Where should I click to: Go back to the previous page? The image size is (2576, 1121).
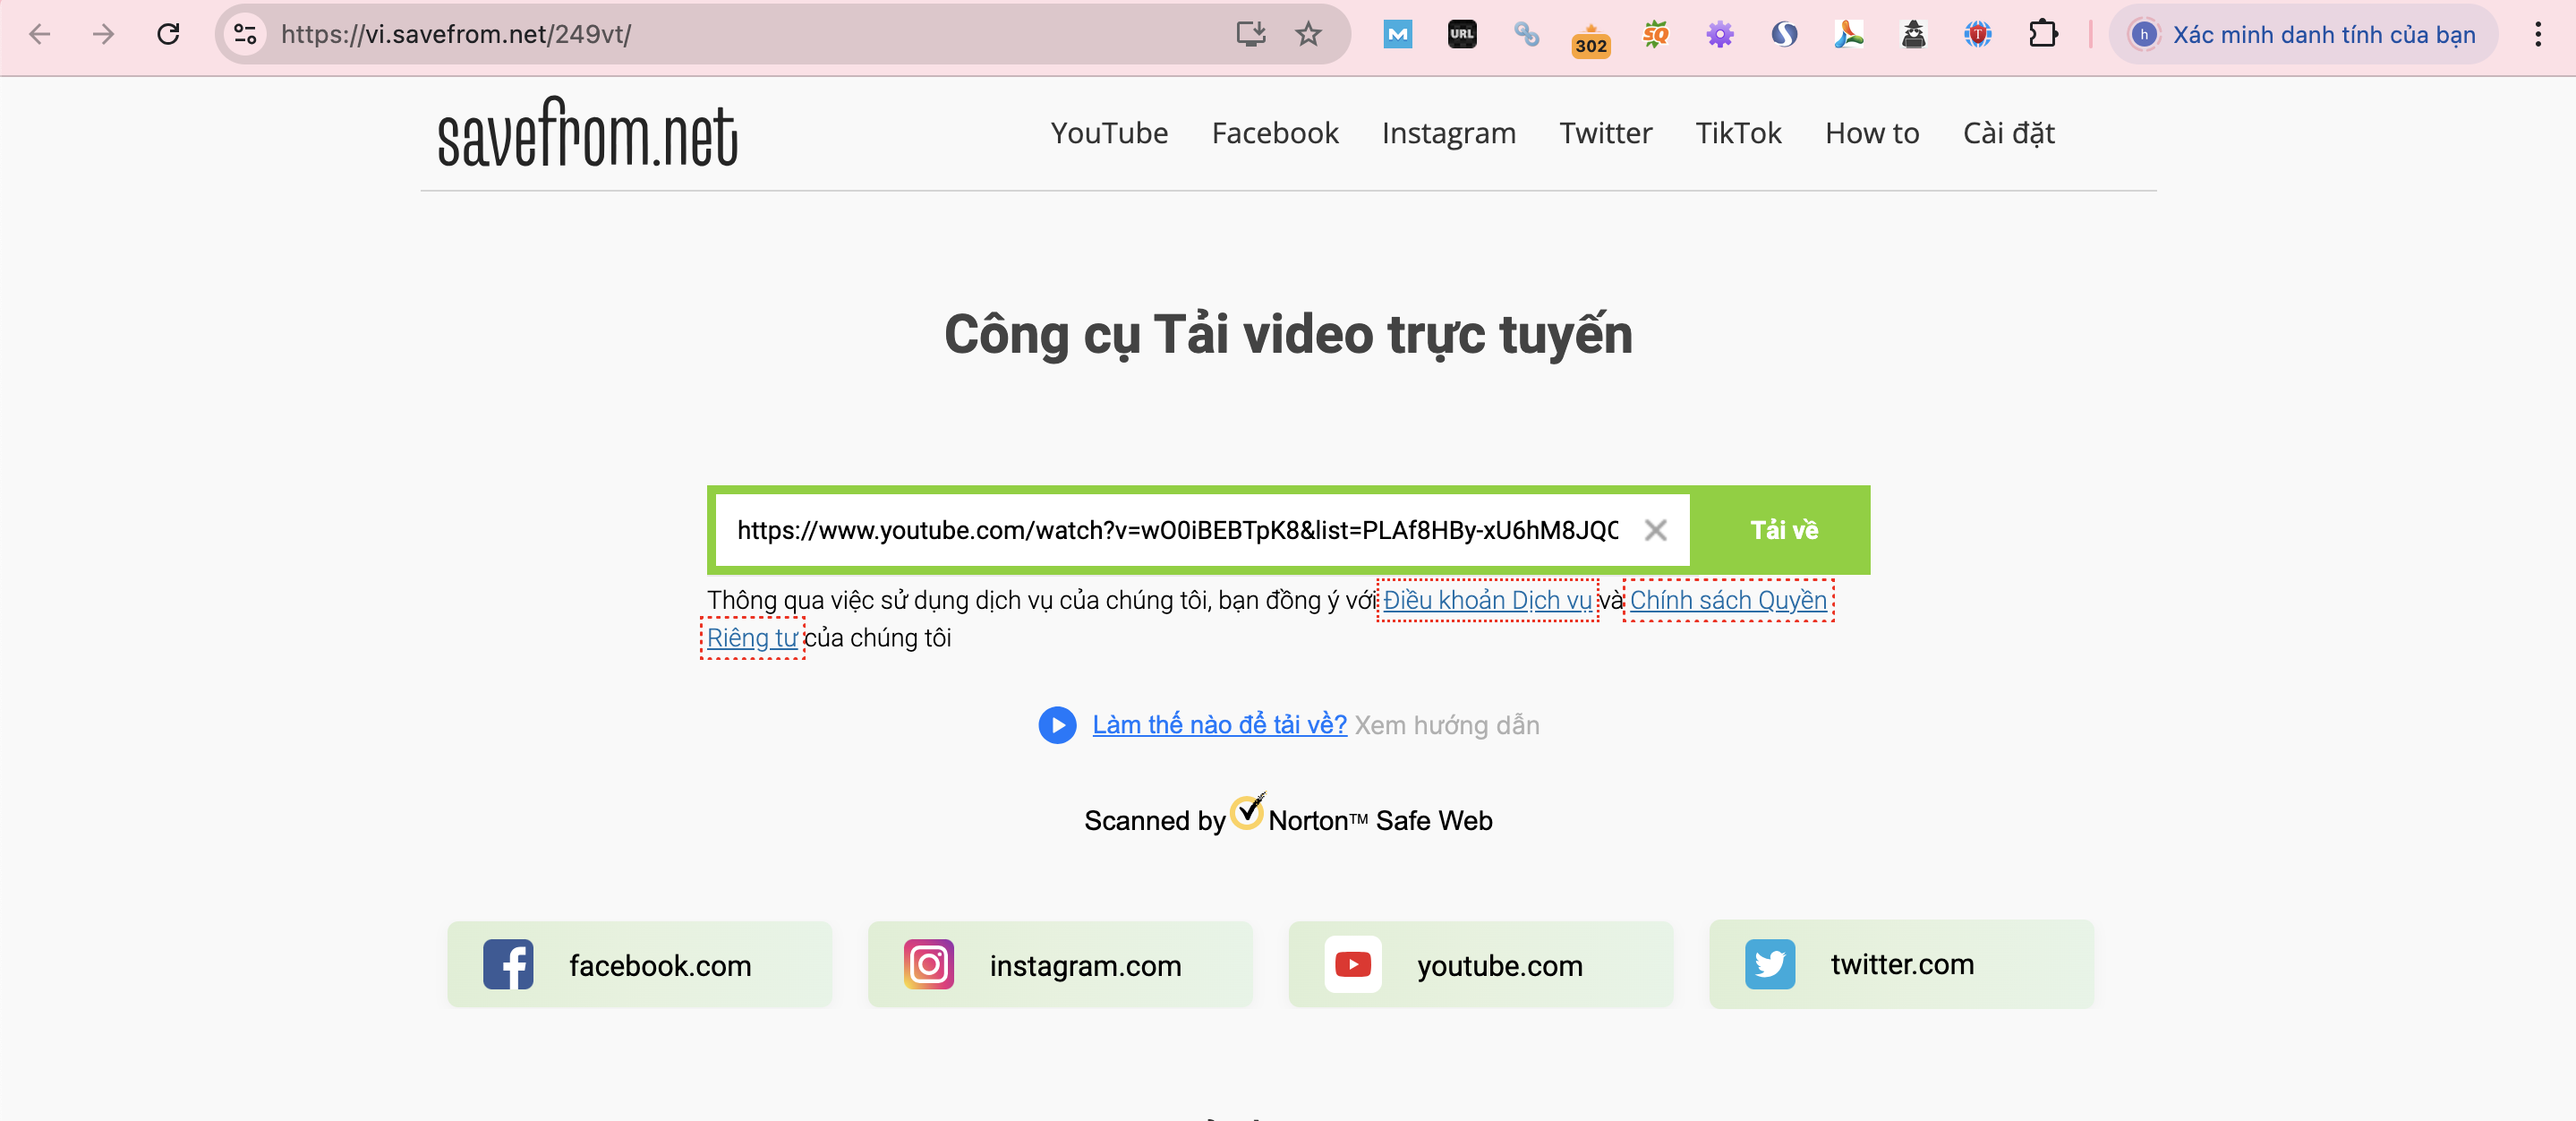40,35
